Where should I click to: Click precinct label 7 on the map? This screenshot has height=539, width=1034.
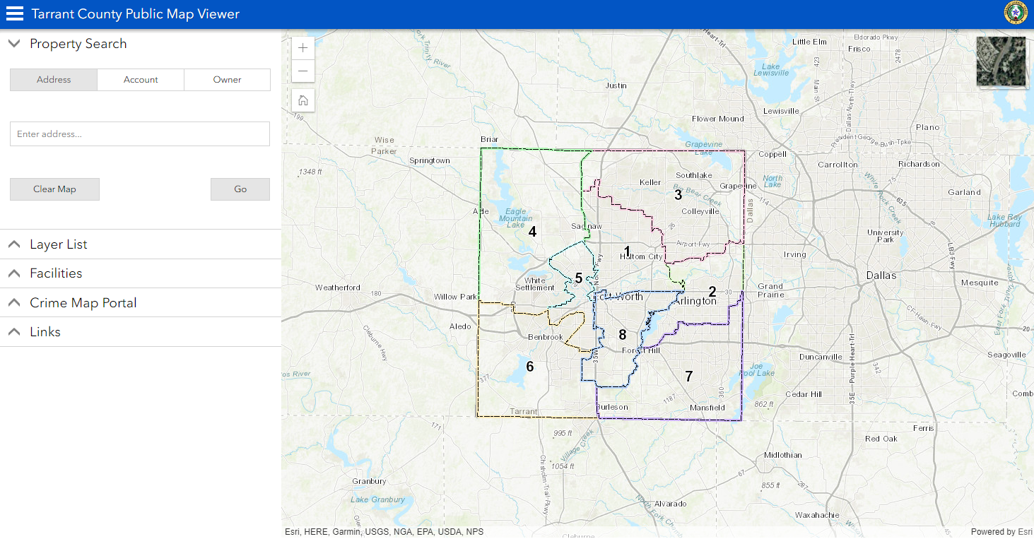[x=688, y=376]
